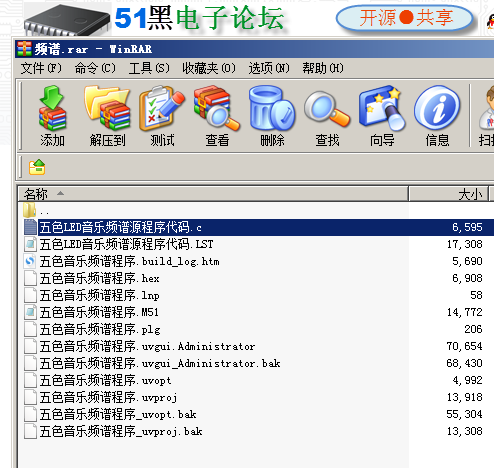Click the 删除 (Delete) trash icon
Image resolution: width=494 pixels, height=468 pixels.
point(272,108)
